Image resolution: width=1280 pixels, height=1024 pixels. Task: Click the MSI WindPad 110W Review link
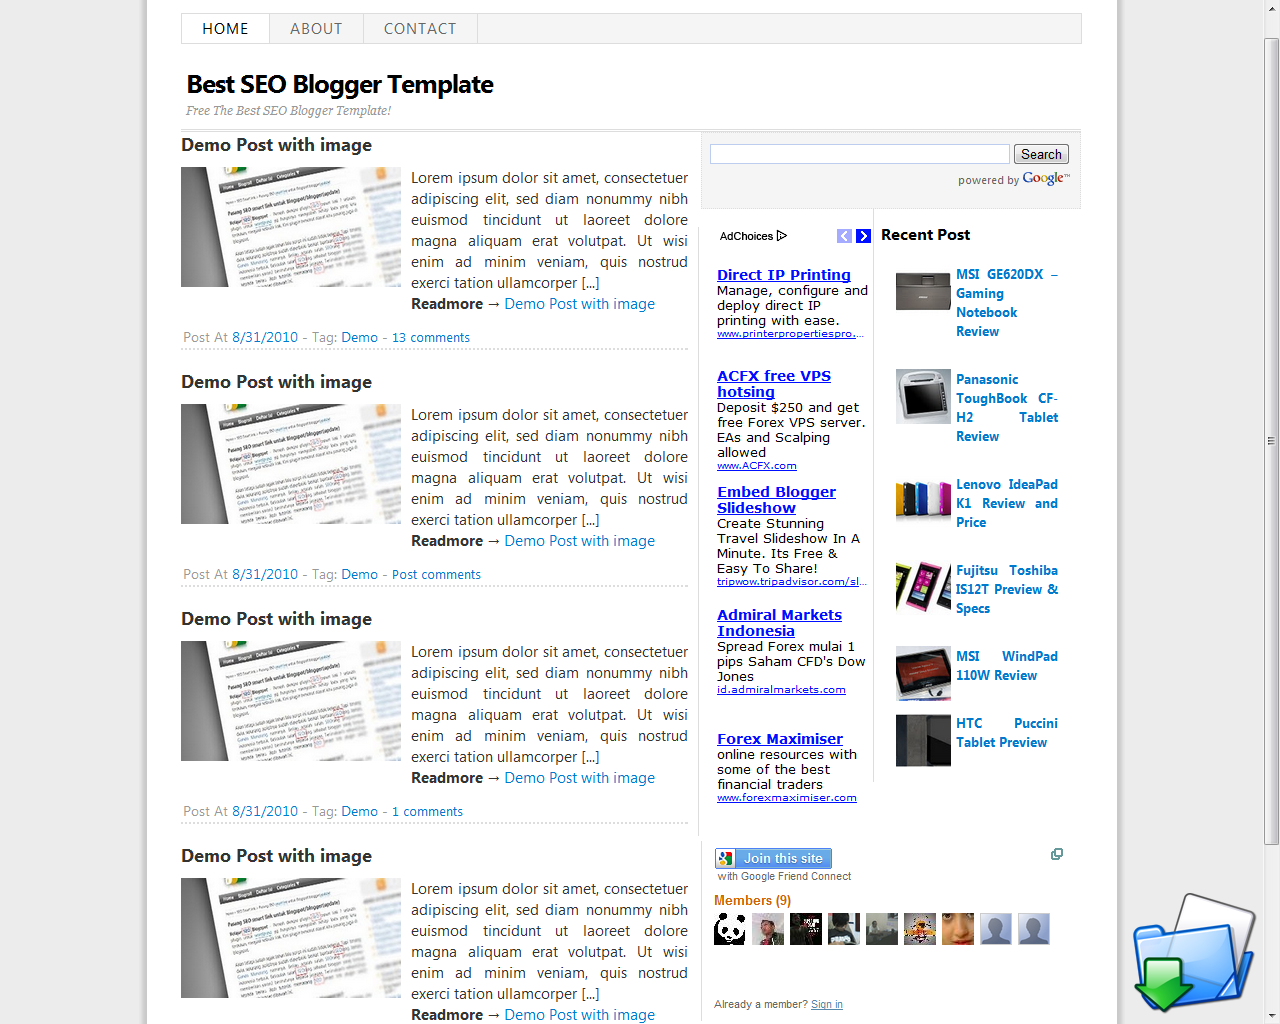pyautogui.click(x=1007, y=666)
